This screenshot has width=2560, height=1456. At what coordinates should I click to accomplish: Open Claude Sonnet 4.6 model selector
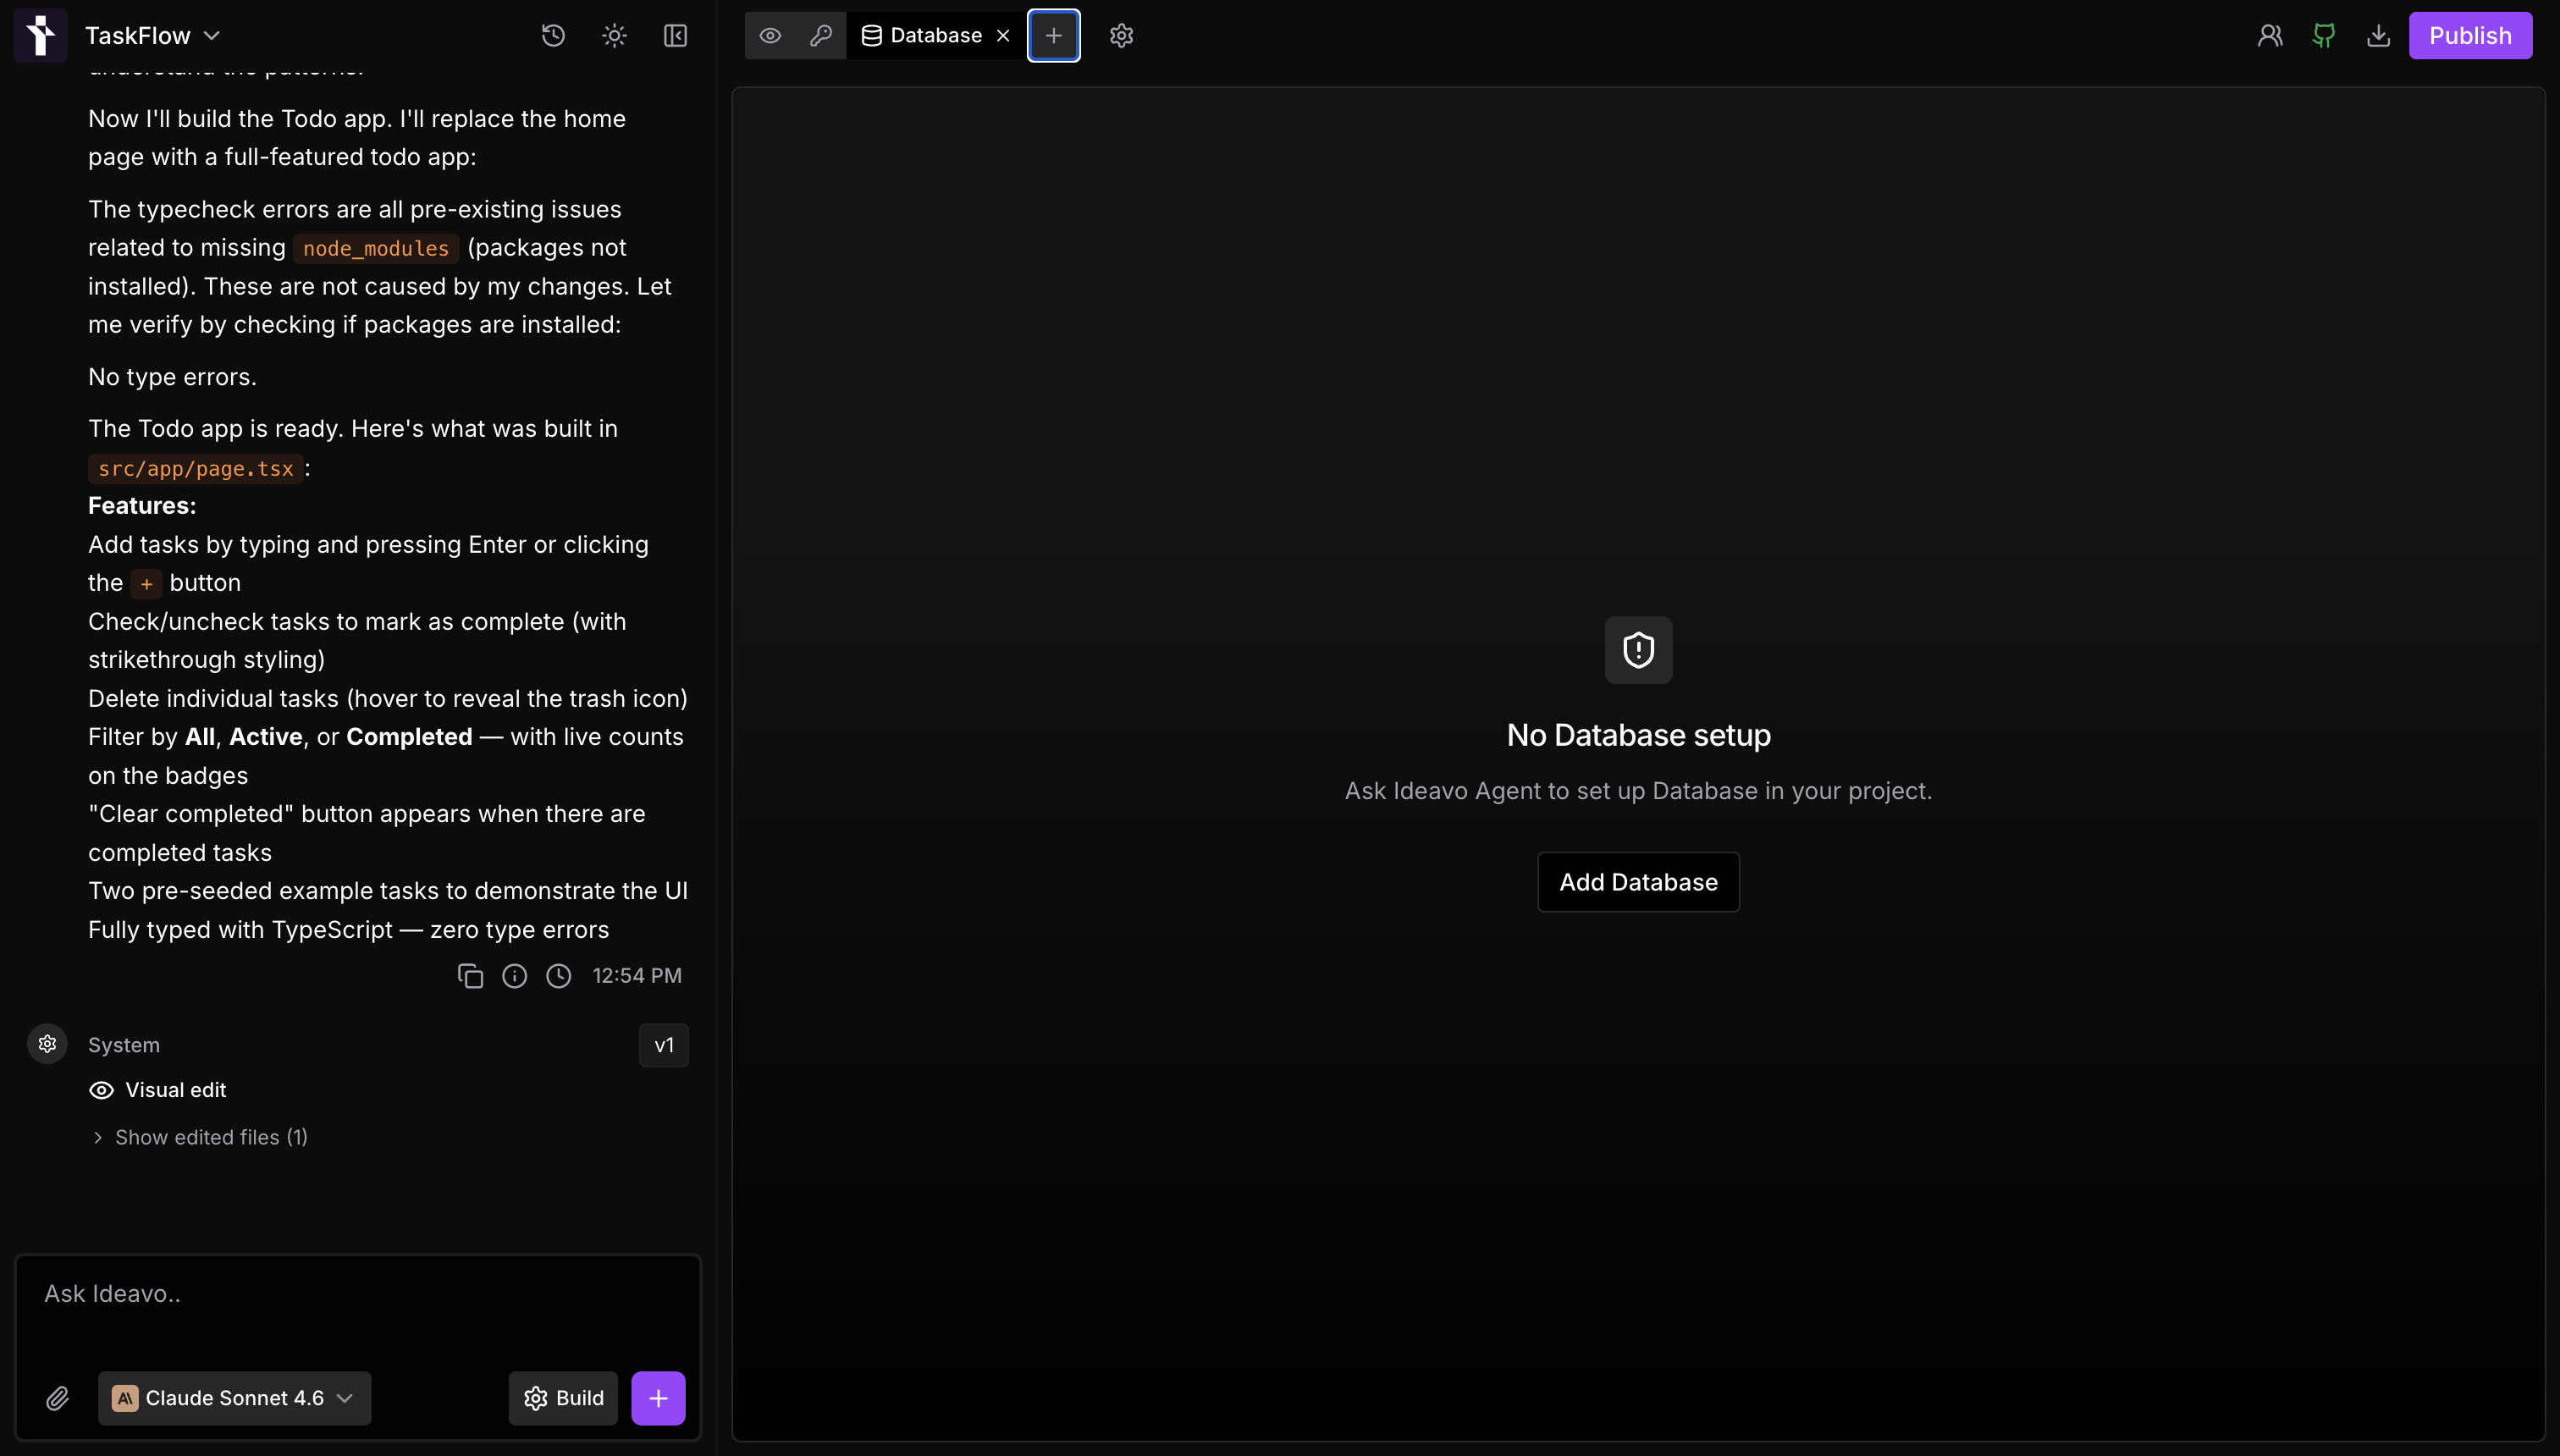(x=234, y=1398)
